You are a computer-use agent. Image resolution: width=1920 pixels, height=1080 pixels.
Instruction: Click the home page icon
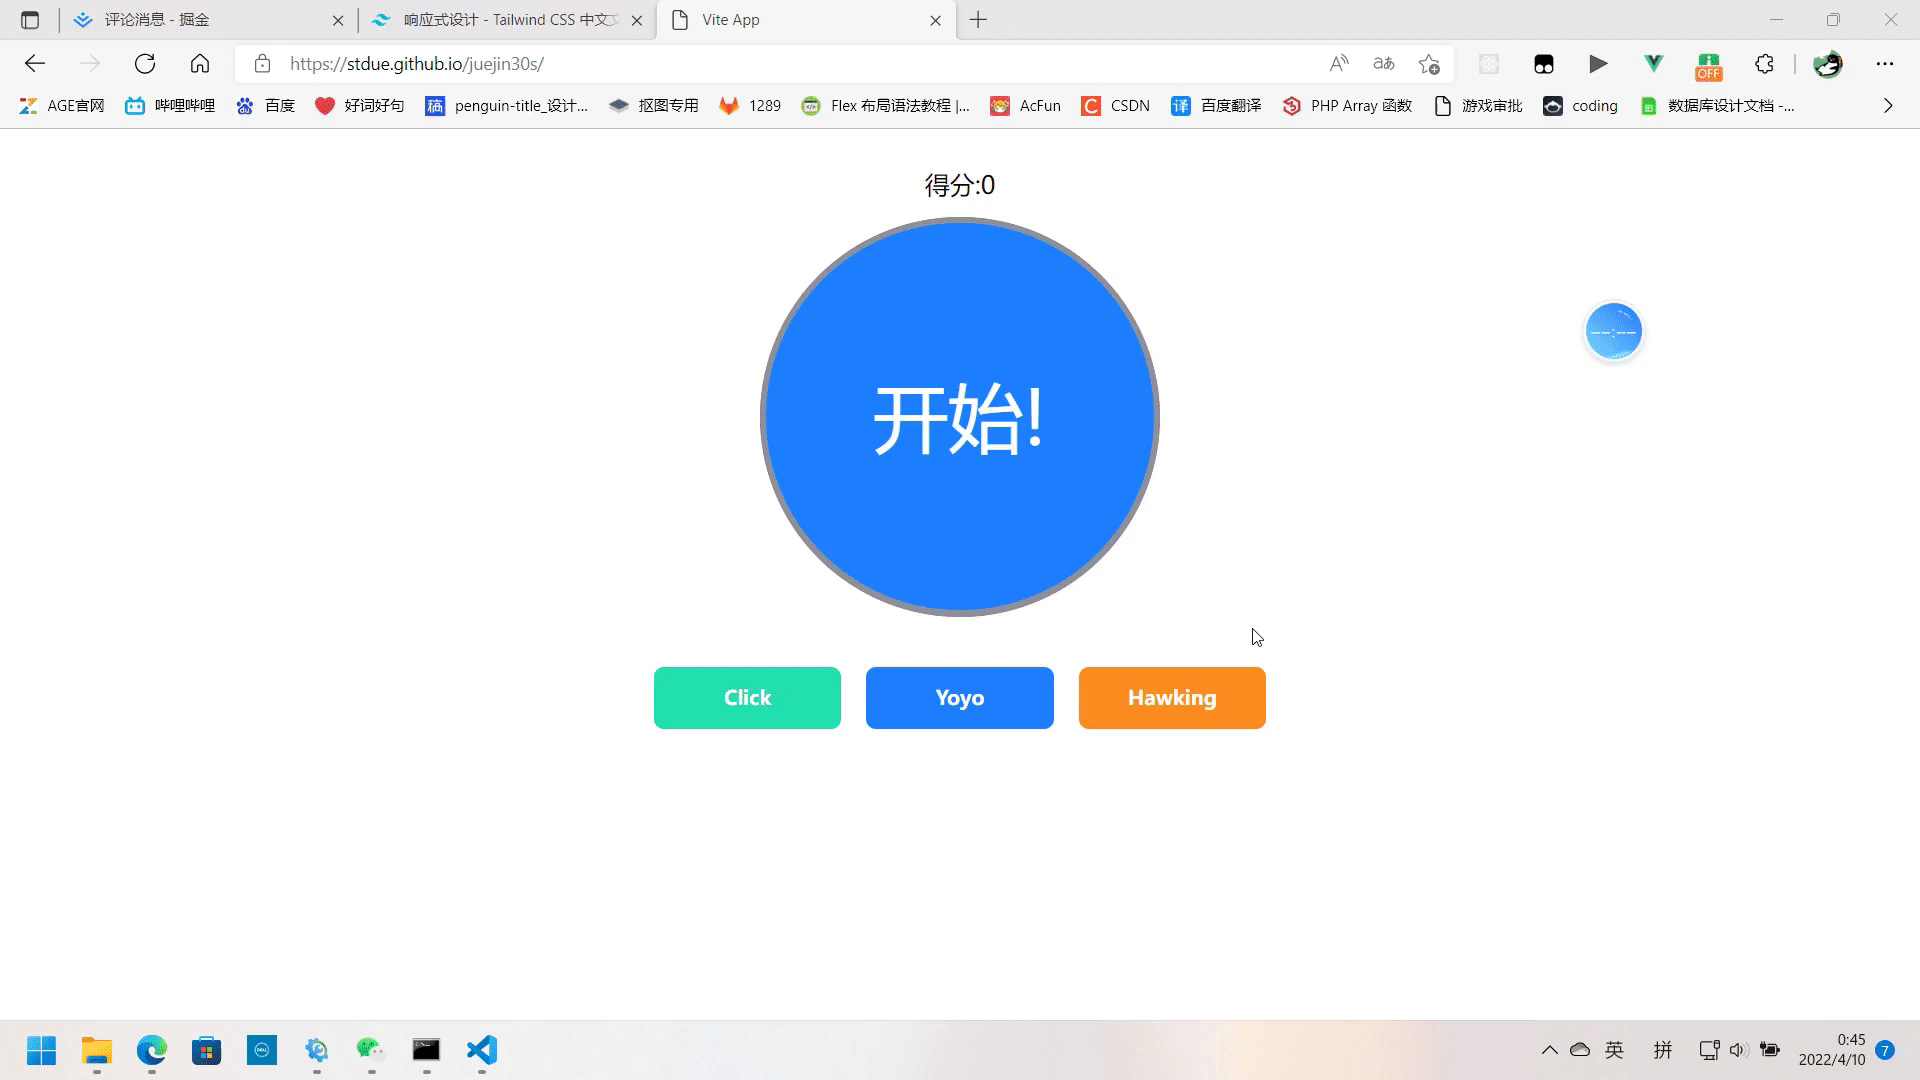pos(200,64)
